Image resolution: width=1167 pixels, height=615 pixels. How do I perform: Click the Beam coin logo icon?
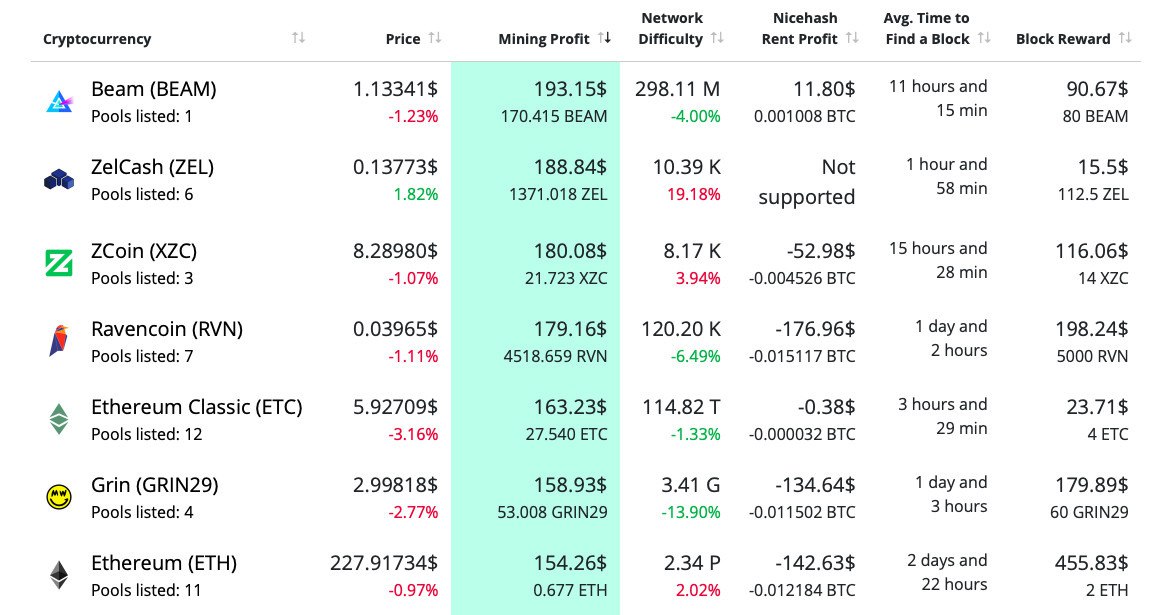pyautogui.click(x=59, y=101)
